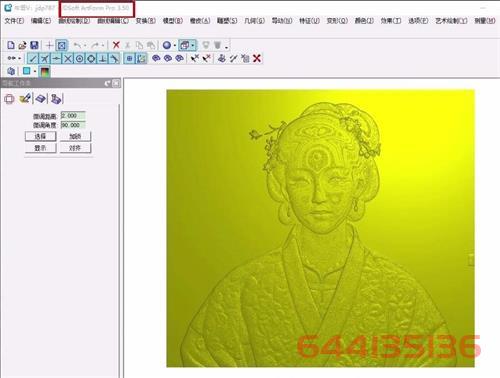Toggle the intersection snap X button

(x=68, y=59)
